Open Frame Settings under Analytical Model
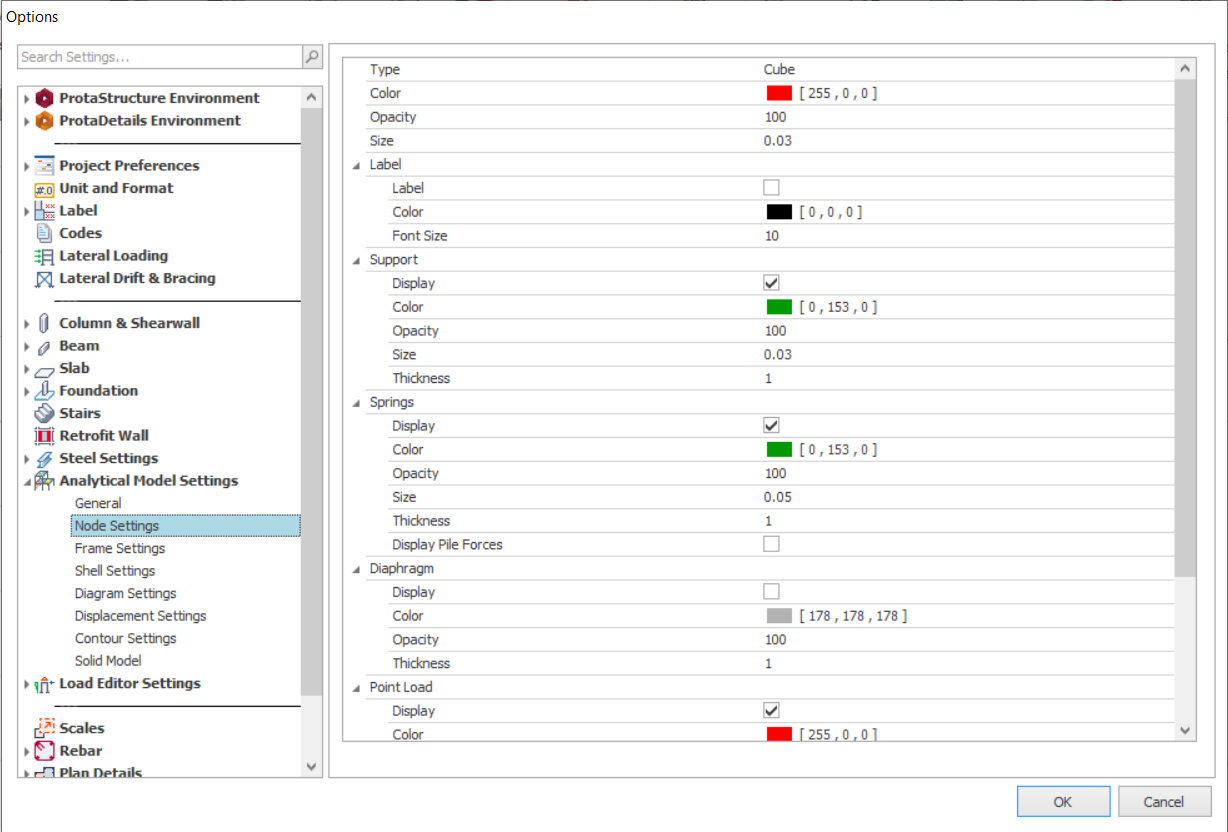1228x832 pixels. [x=120, y=548]
